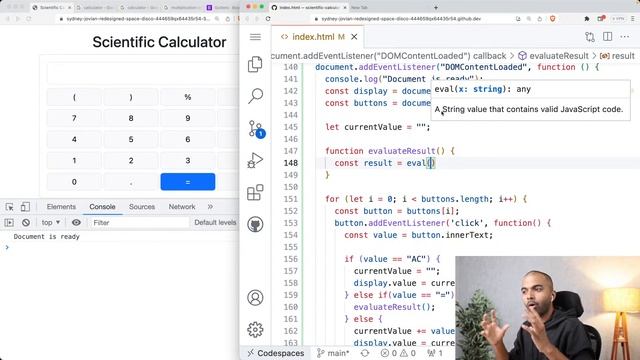Screen dimensions: 640x360
Task: Open the Accounts menu icon
Action: (x=255, y=298)
